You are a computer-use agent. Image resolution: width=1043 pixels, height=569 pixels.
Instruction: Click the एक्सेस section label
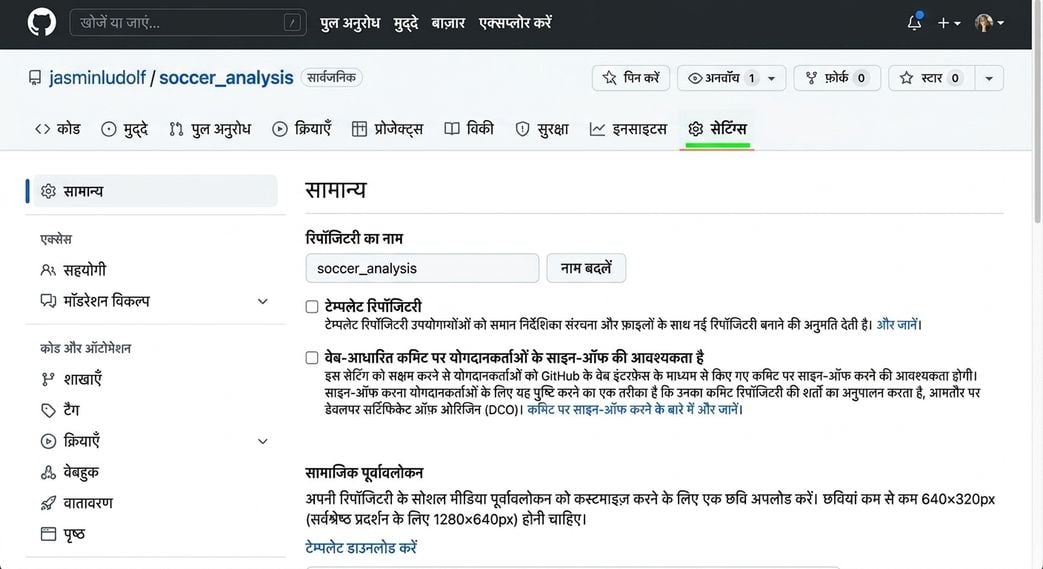(56, 239)
